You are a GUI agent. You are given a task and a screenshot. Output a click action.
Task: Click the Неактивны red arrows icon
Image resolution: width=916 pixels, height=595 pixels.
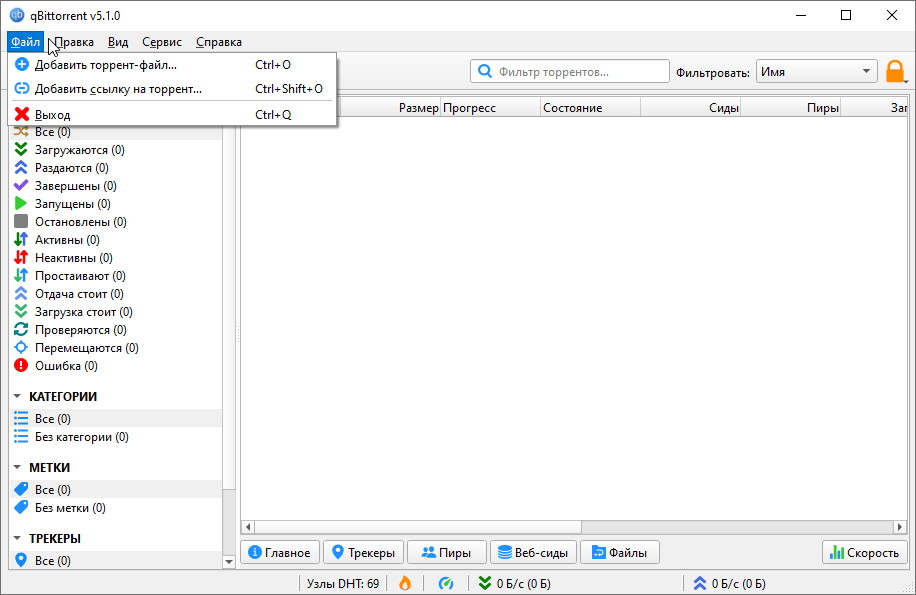21,258
